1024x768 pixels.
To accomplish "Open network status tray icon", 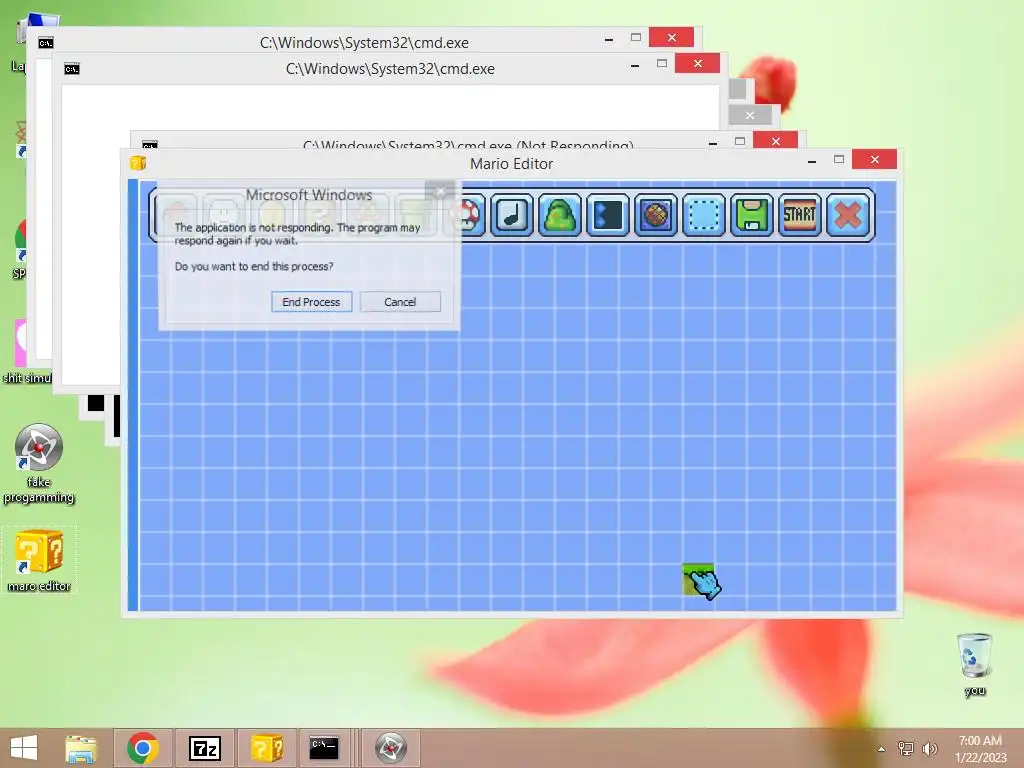I will (906, 748).
